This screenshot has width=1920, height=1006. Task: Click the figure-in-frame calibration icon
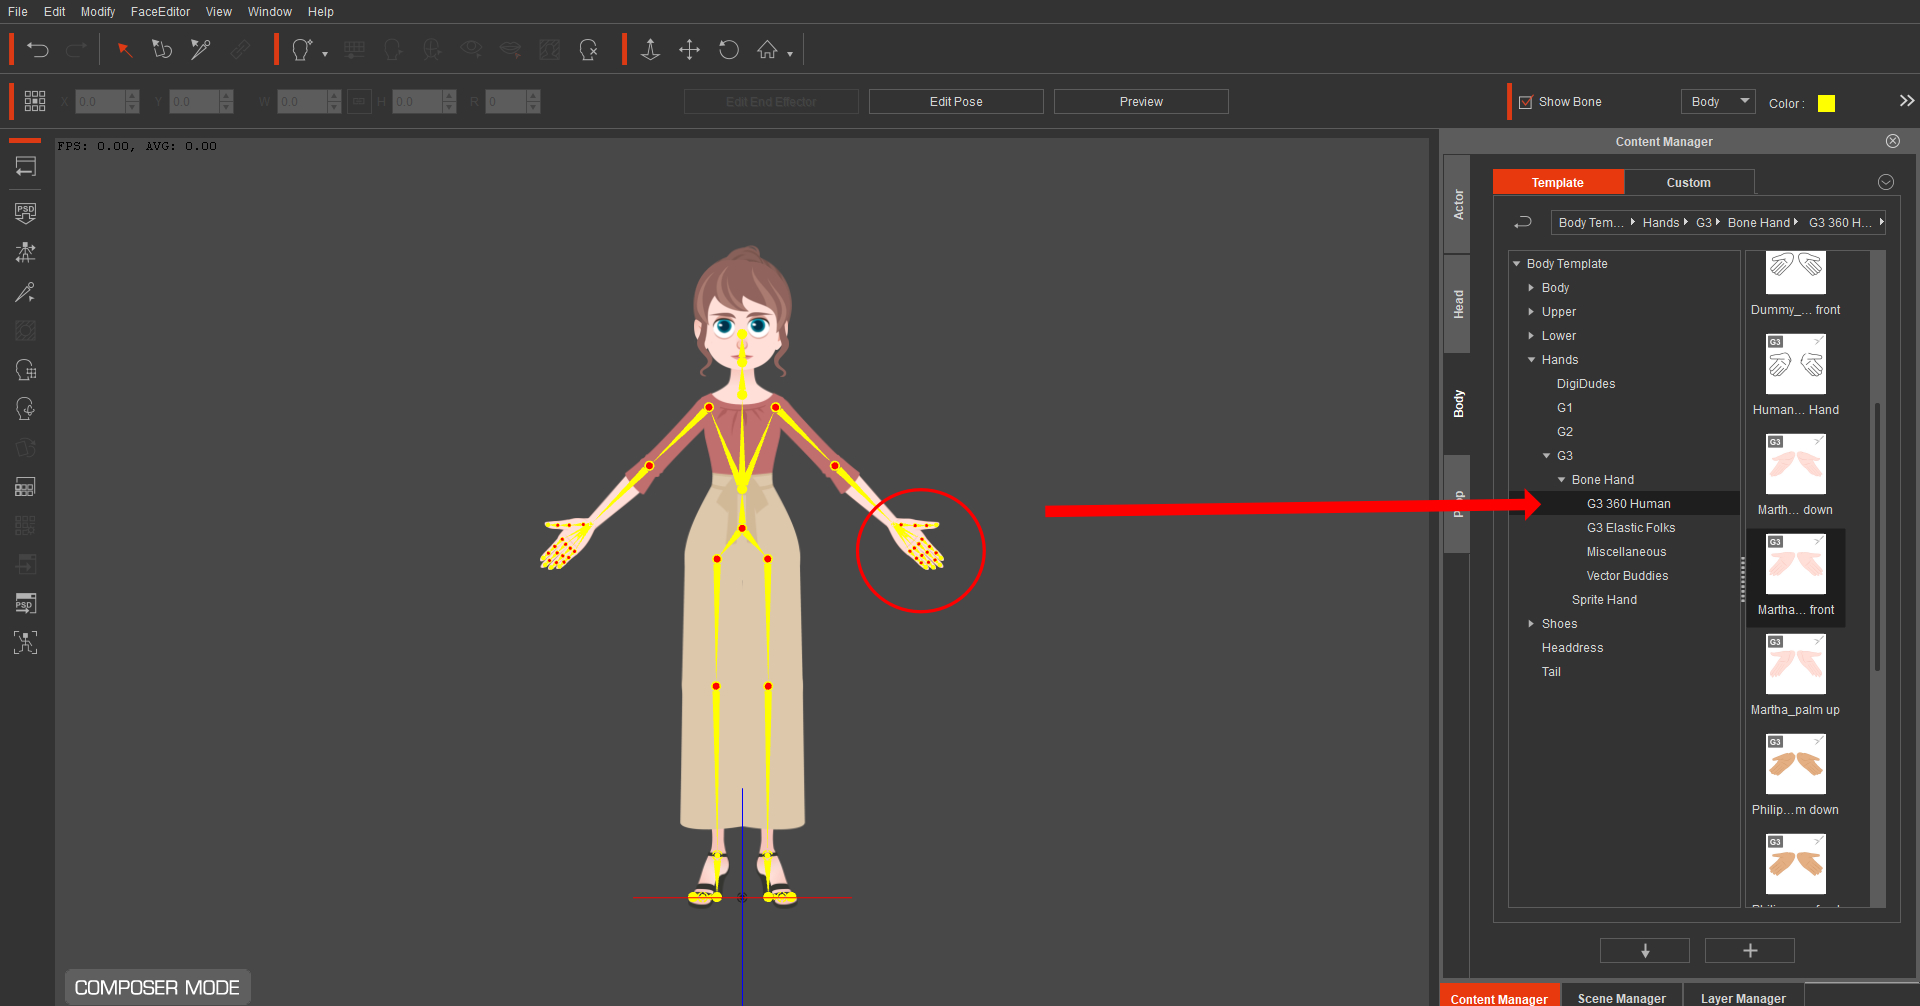[x=26, y=642]
